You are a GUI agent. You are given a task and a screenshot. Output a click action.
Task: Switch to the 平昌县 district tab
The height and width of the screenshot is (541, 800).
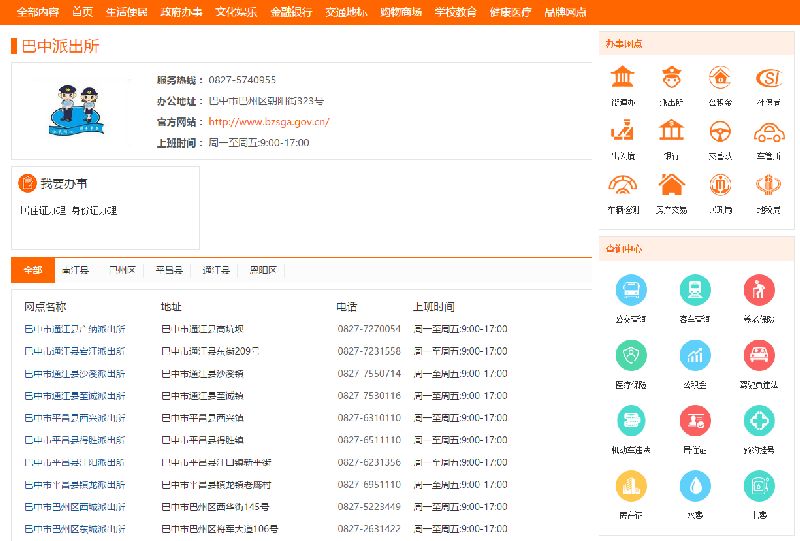pos(169,270)
